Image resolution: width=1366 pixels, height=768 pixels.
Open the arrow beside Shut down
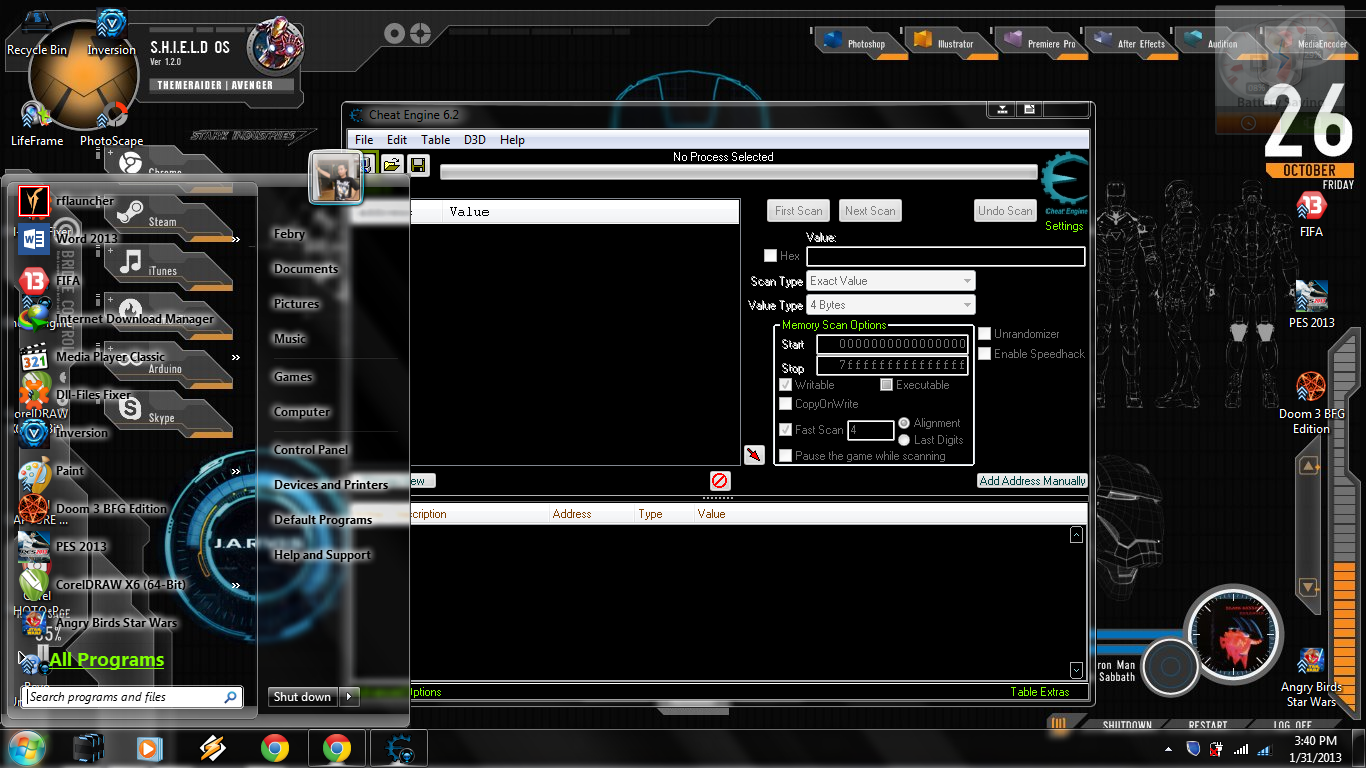coord(349,697)
